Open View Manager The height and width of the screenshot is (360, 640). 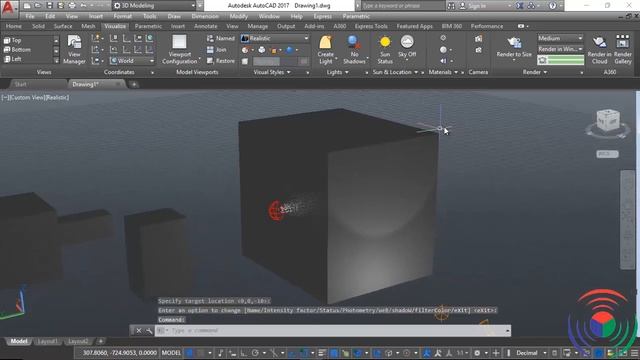tap(74, 49)
